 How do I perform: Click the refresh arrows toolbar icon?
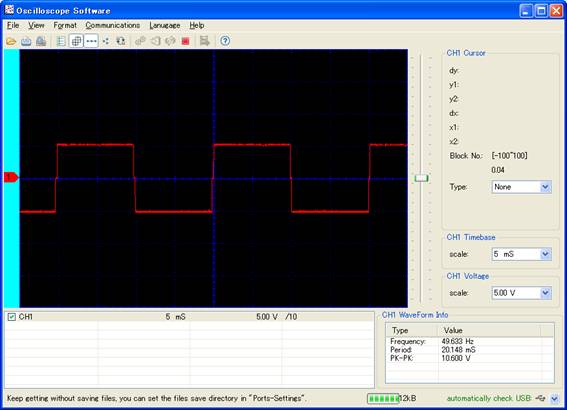pyautogui.click(x=120, y=41)
